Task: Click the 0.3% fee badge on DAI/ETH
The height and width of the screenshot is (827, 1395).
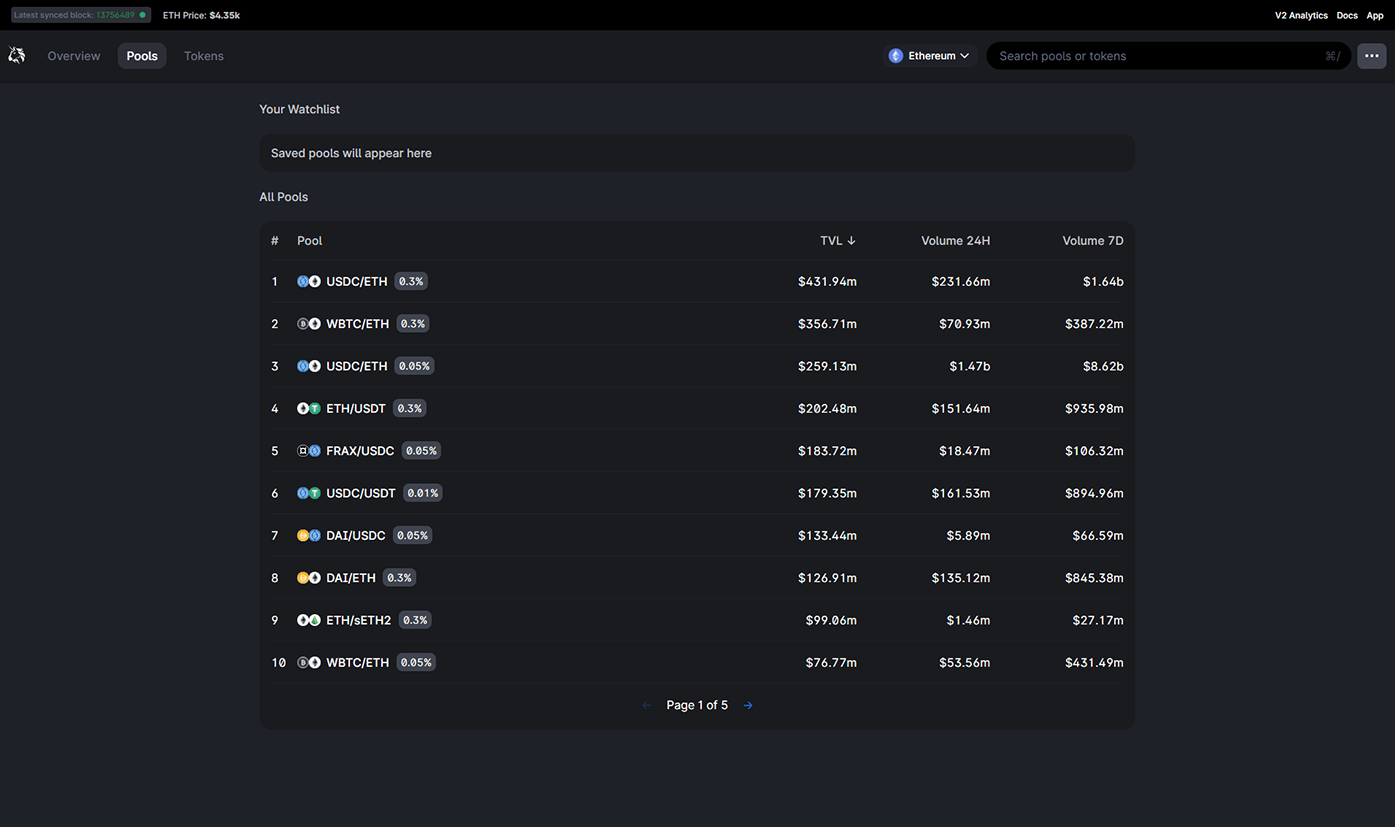Action: point(399,578)
